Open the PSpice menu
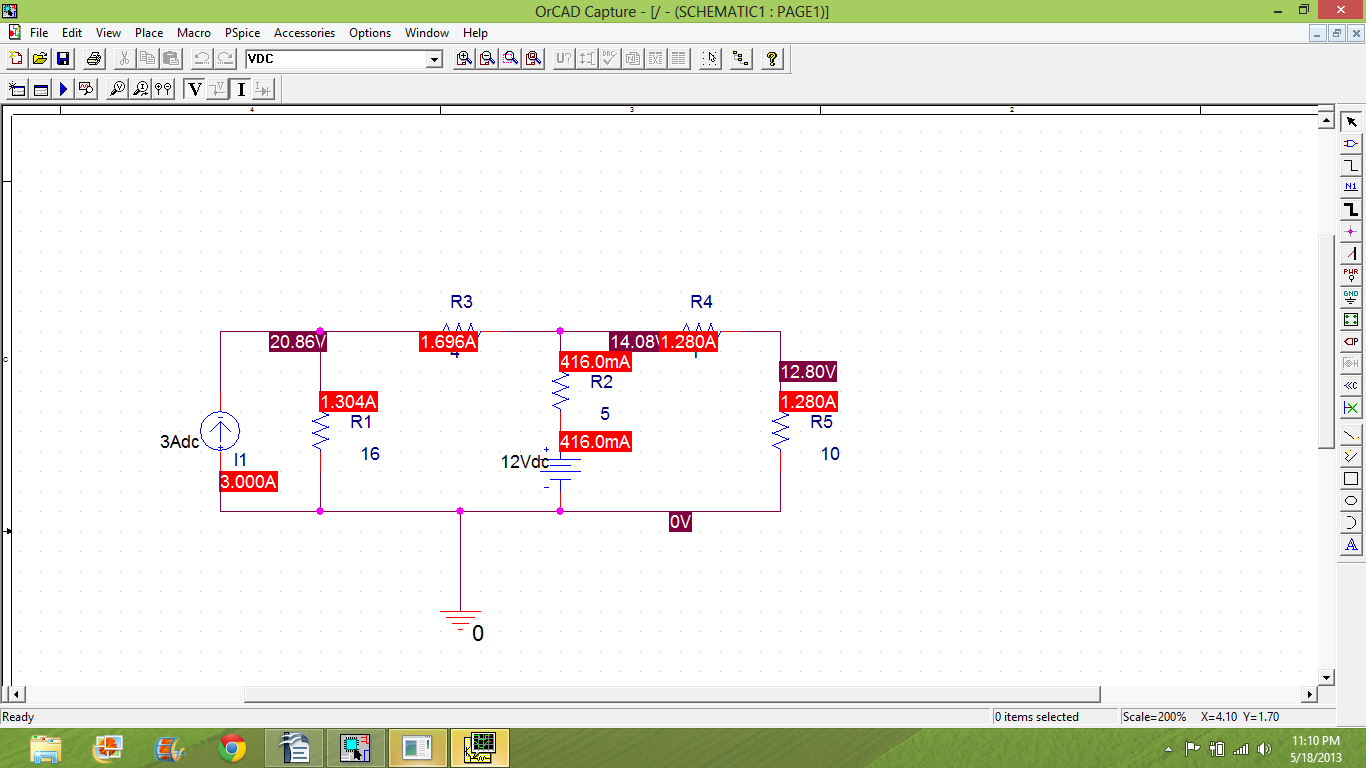This screenshot has height=768, width=1366. 242,33
